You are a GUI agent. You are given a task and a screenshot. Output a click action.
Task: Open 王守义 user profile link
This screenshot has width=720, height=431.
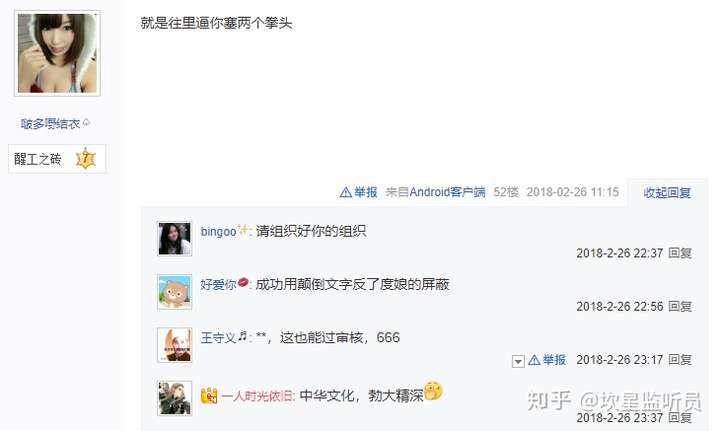pyautogui.click(x=218, y=338)
